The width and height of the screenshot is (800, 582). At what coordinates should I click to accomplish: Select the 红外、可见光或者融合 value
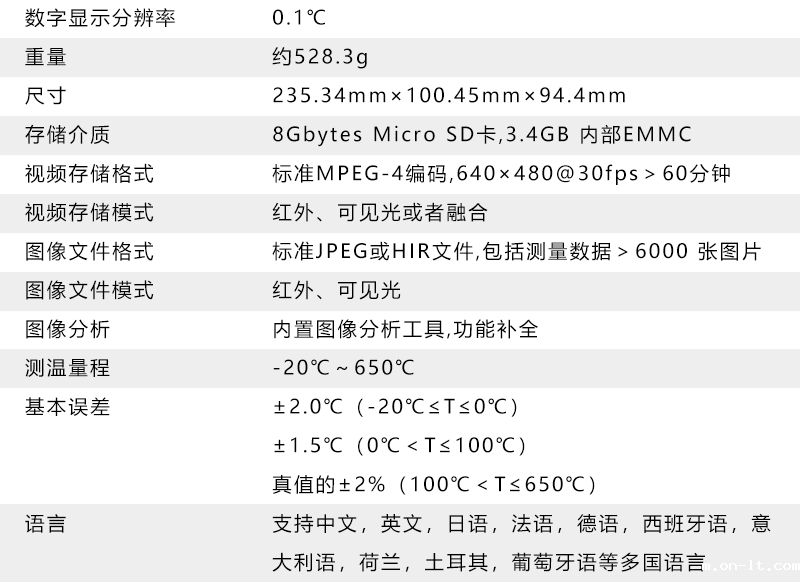[x=379, y=213]
